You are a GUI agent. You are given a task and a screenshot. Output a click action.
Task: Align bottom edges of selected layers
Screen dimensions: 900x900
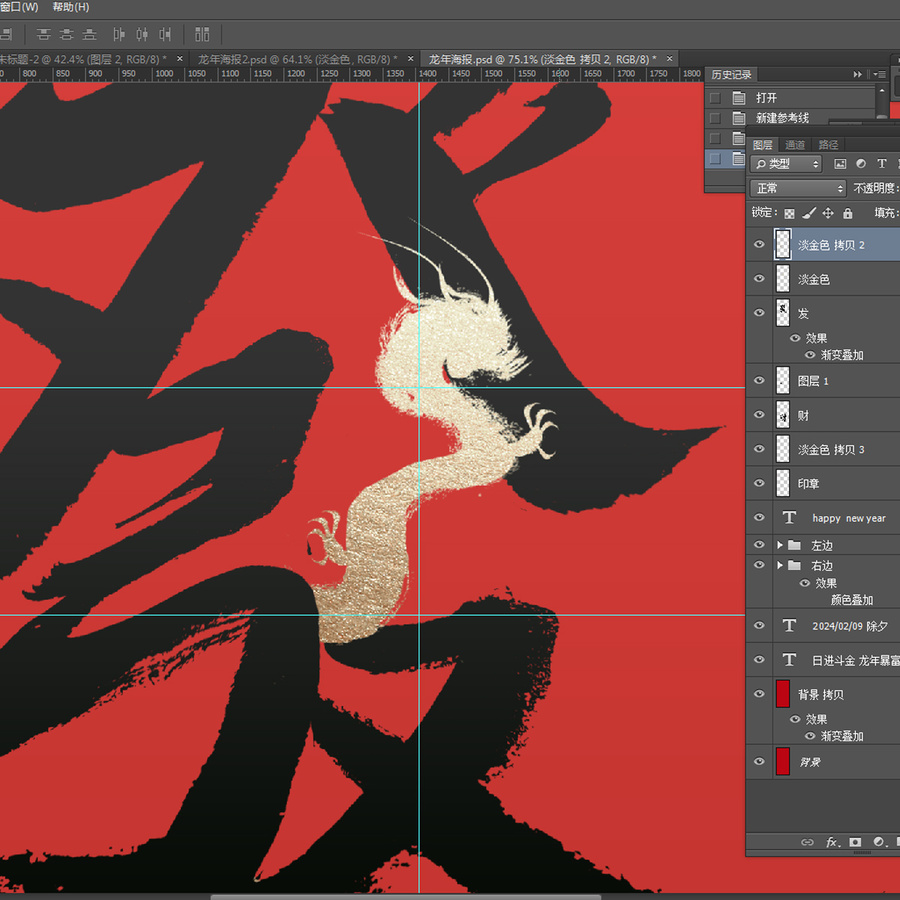point(90,34)
